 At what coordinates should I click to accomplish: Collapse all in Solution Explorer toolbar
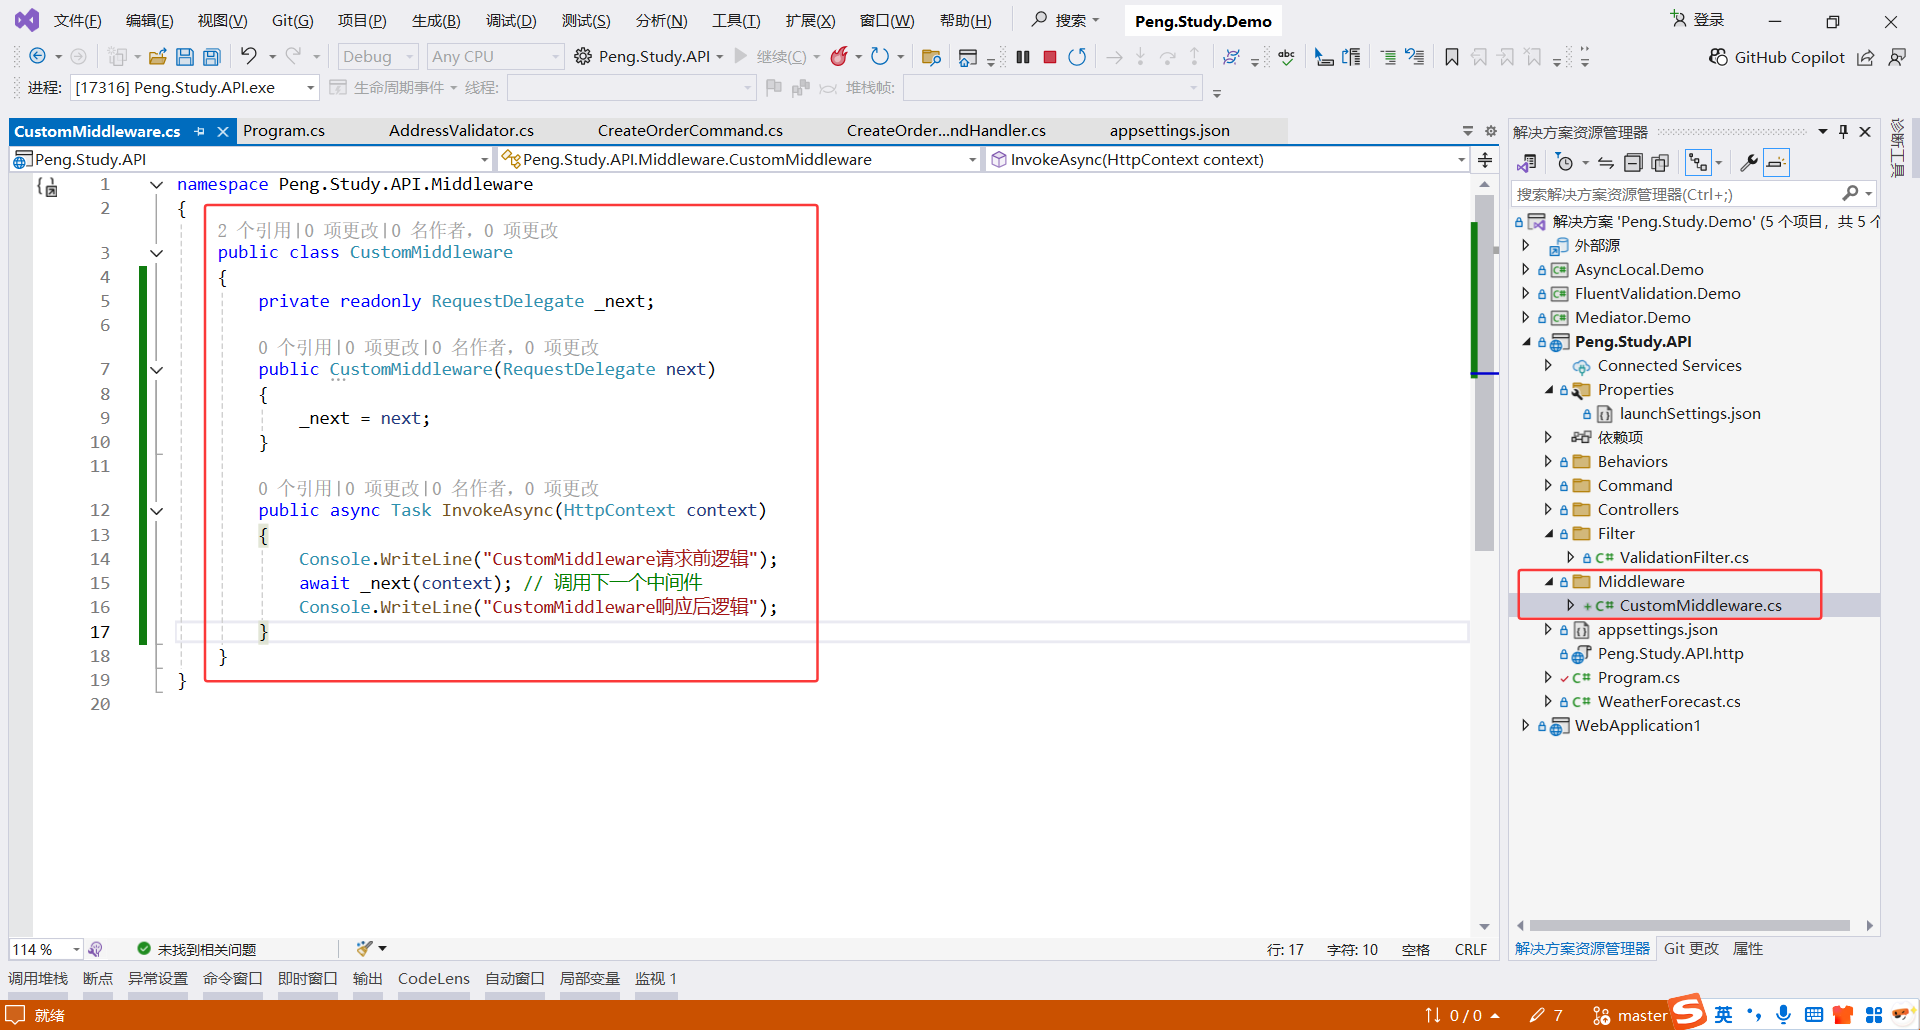click(1633, 163)
